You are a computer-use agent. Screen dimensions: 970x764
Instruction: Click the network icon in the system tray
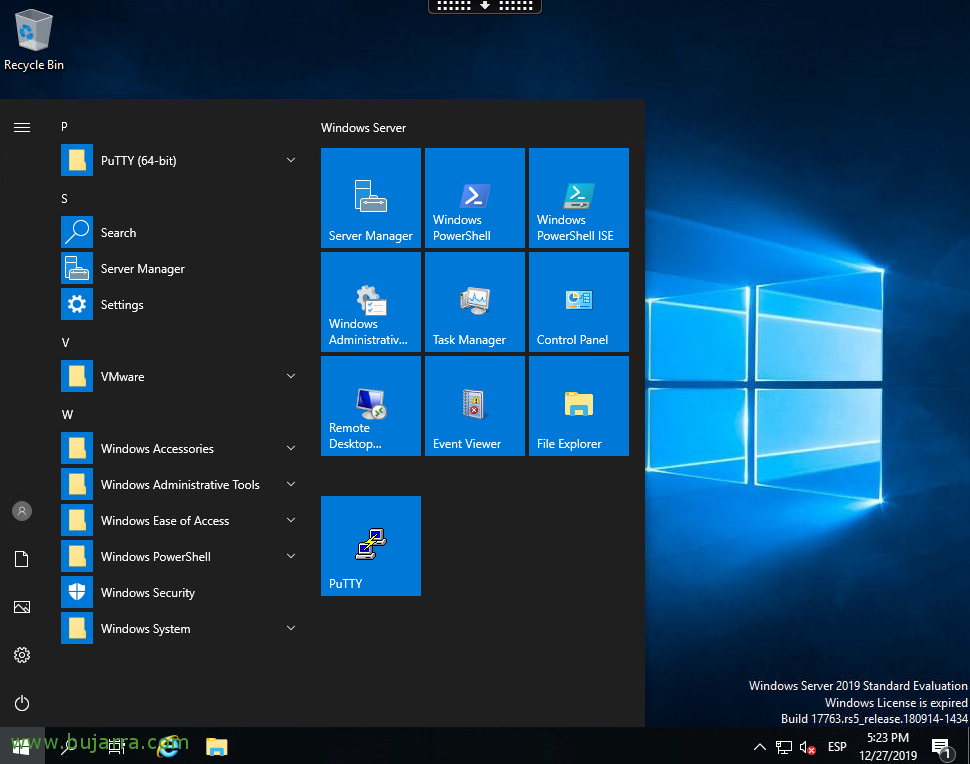click(784, 747)
